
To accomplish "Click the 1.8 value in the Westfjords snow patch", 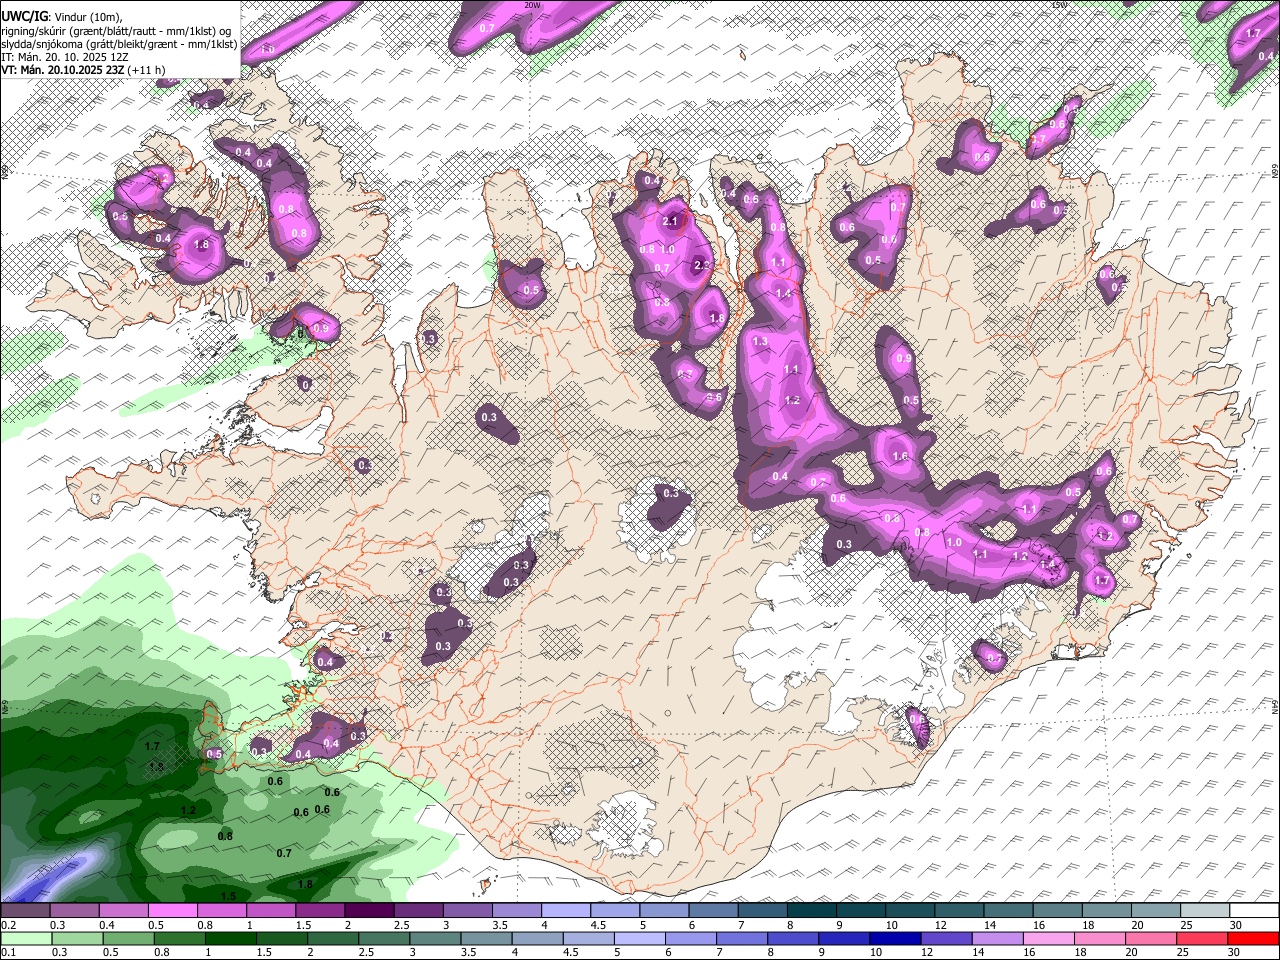I will tap(201, 244).
